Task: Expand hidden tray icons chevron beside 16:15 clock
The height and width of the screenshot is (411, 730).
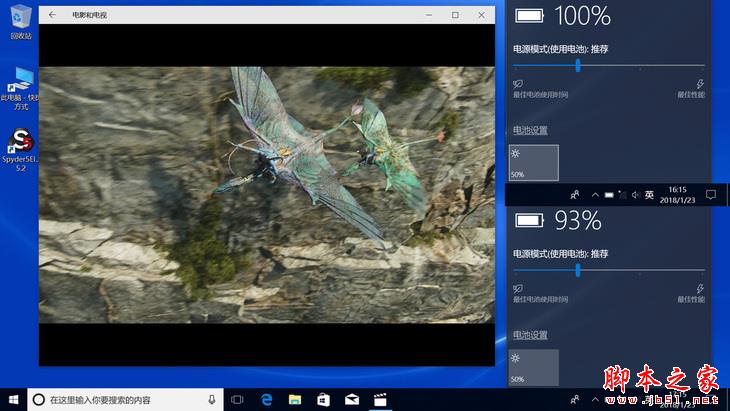Action: click(x=595, y=195)
